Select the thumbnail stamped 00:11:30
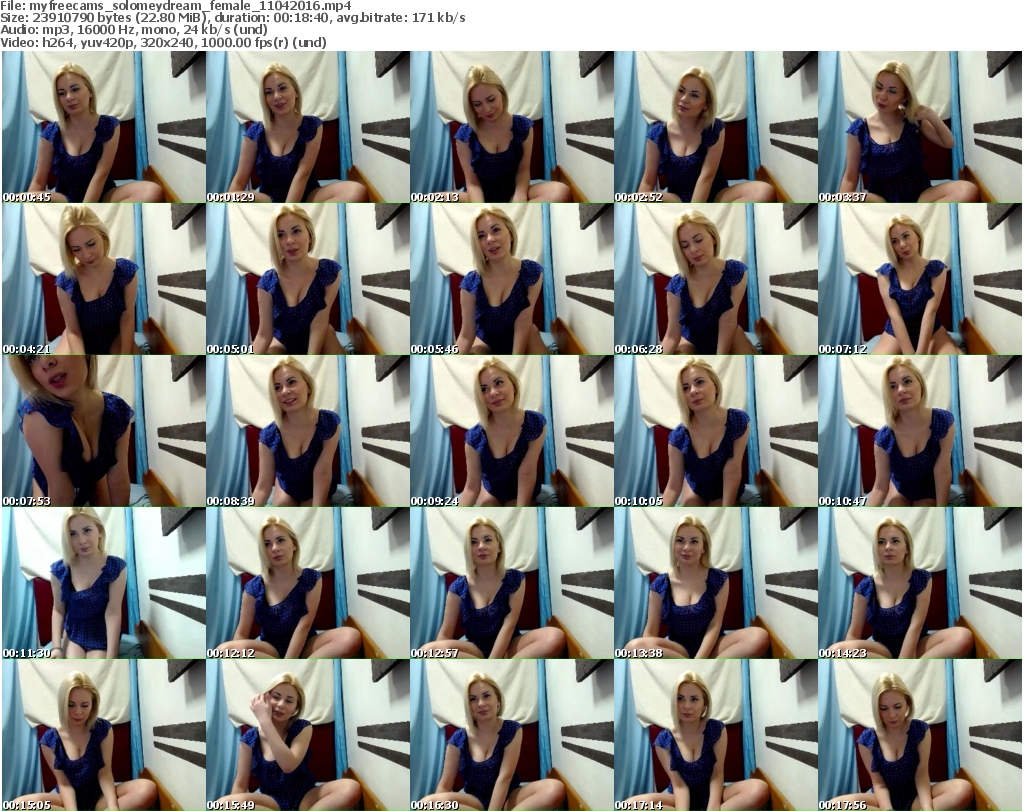The width and height of the screenshot is (1024, 811). (x=104, y=583)
